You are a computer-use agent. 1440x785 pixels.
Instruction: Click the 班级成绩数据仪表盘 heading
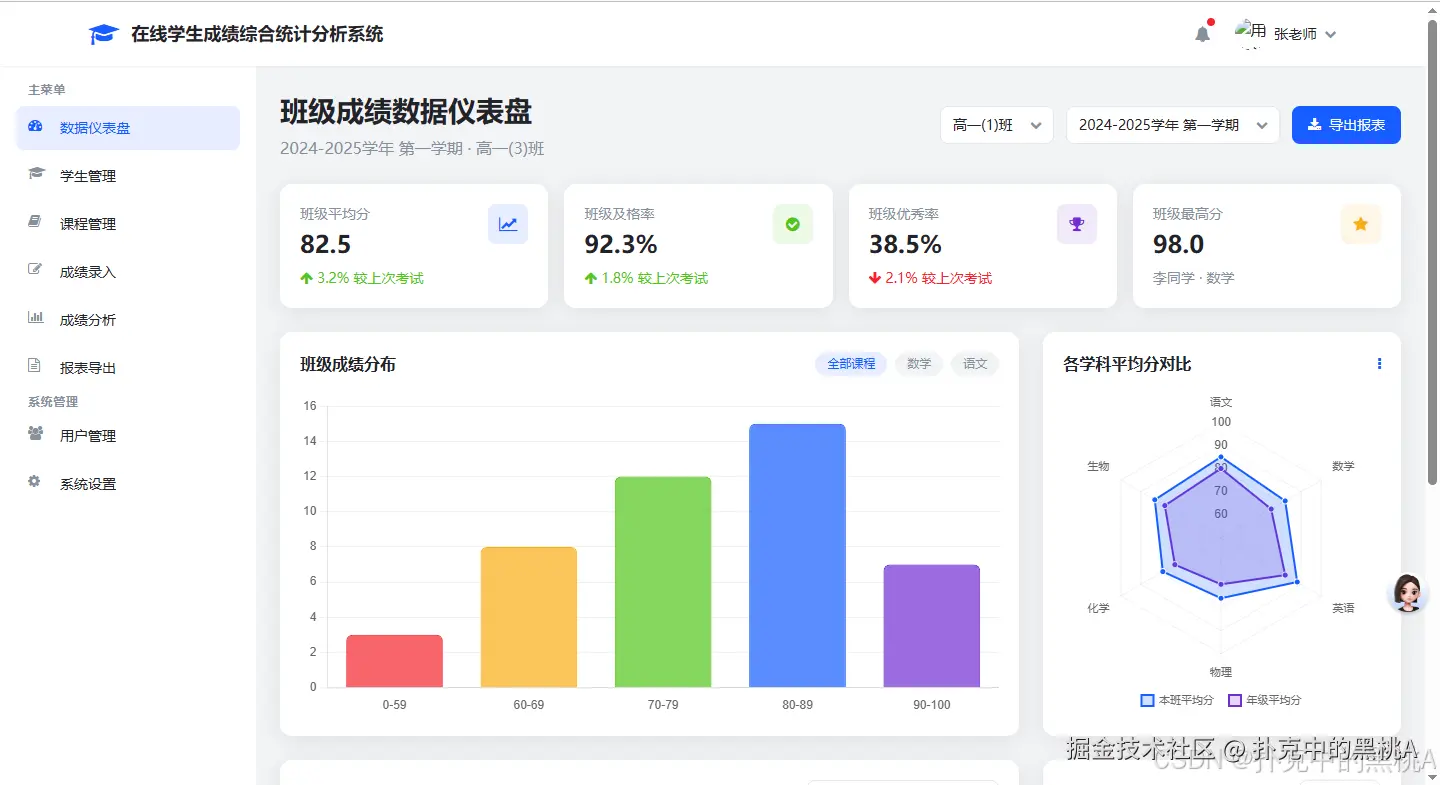[406, 112]
